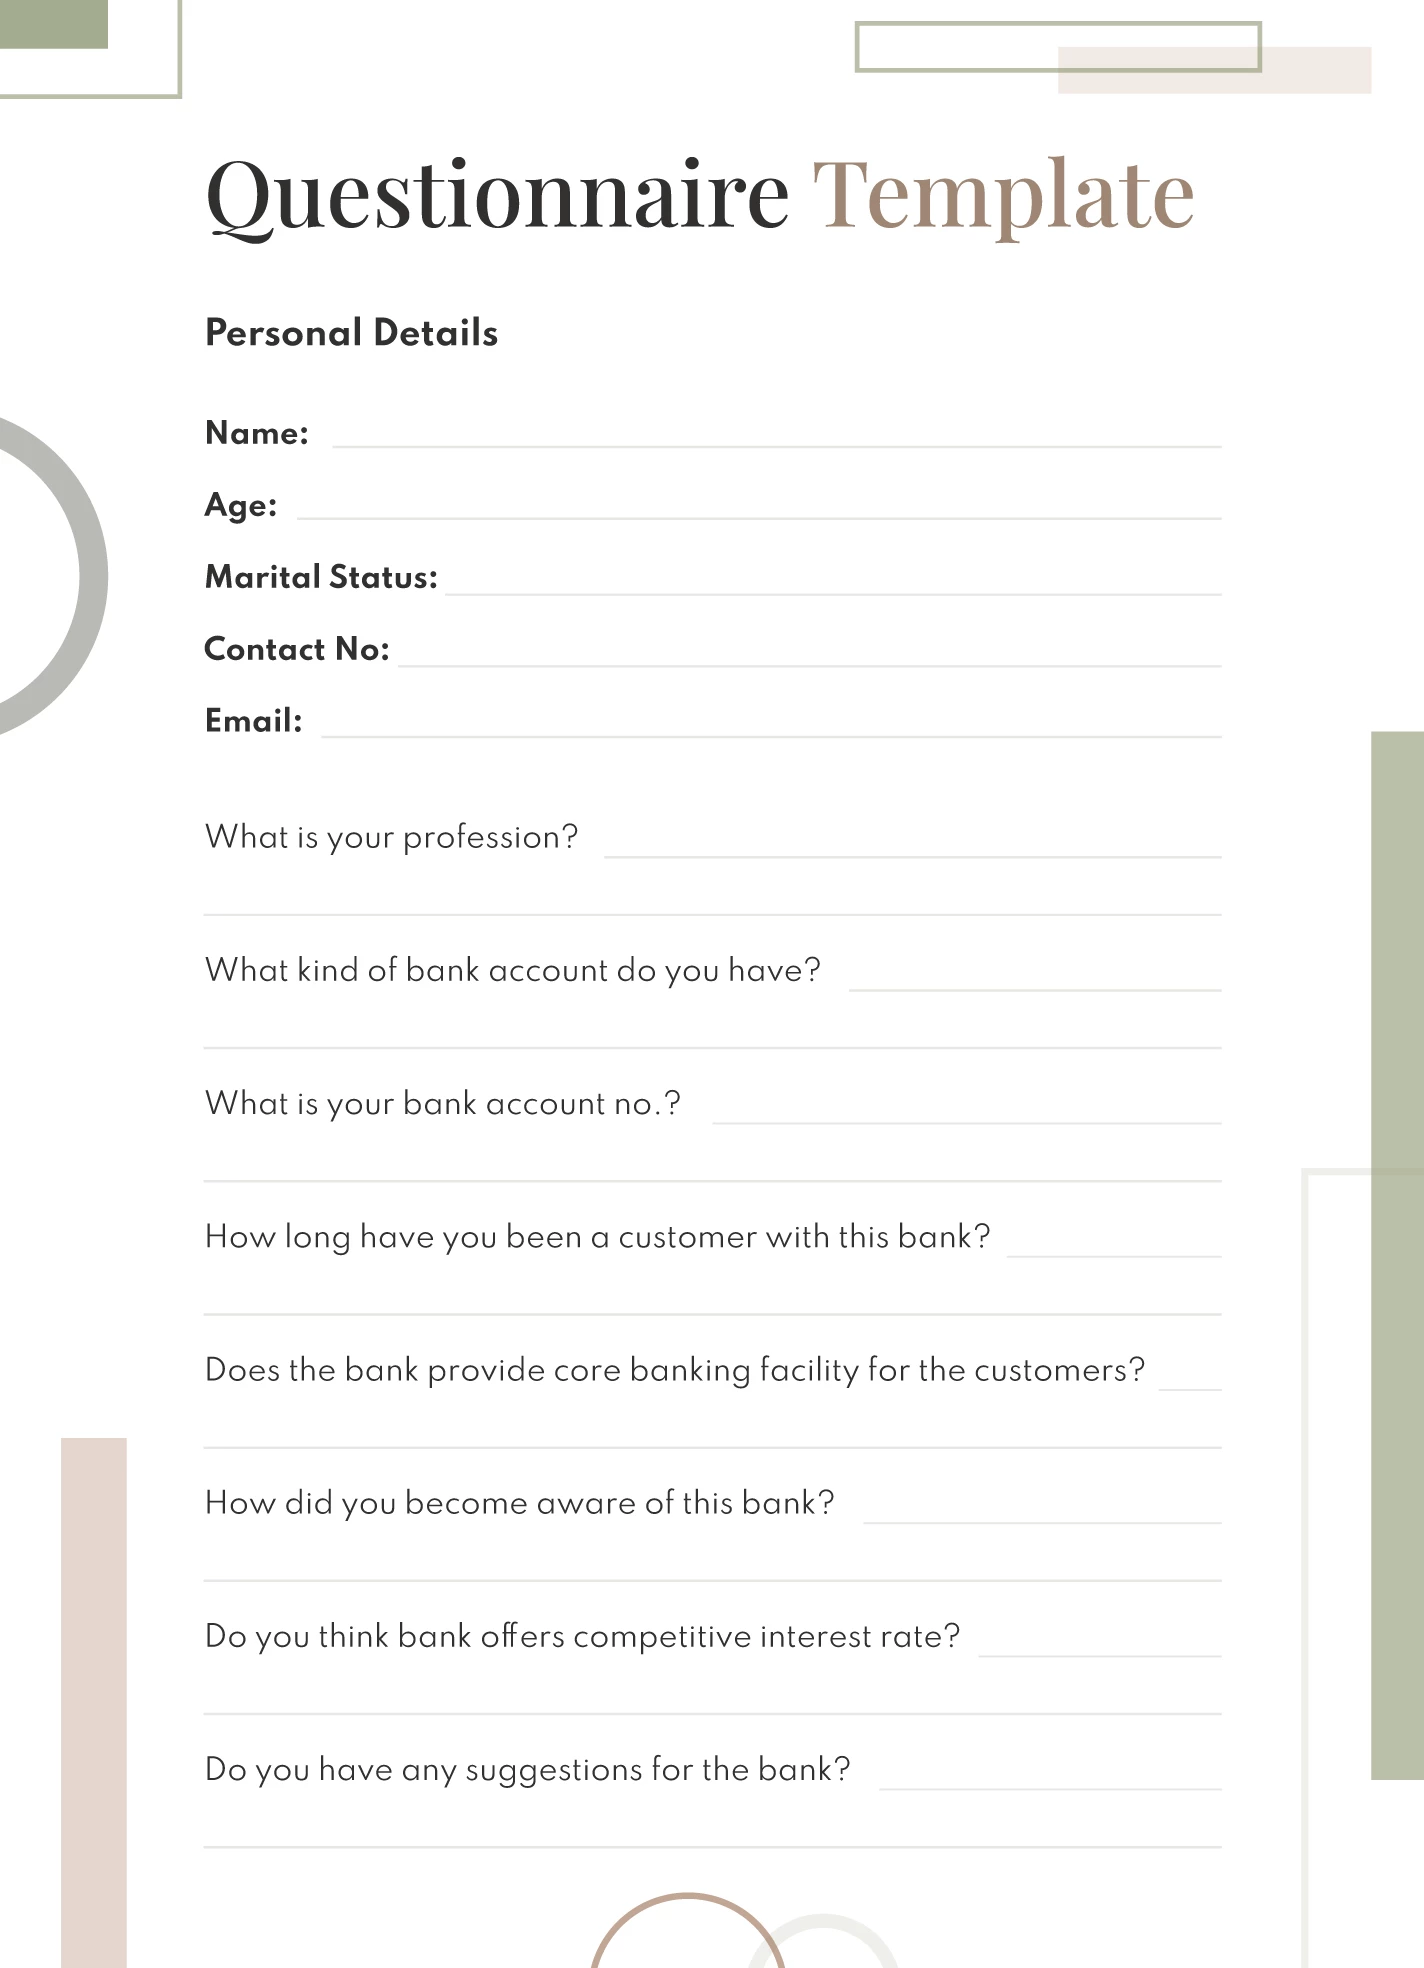
Task: Click the "What is your profession?" question text
Action: click(x=391, y=837)
